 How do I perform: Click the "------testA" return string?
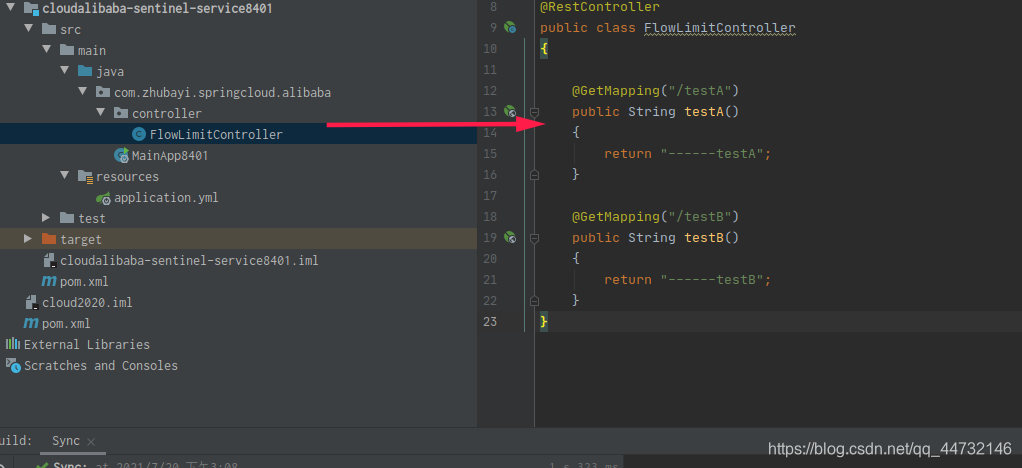712,154
